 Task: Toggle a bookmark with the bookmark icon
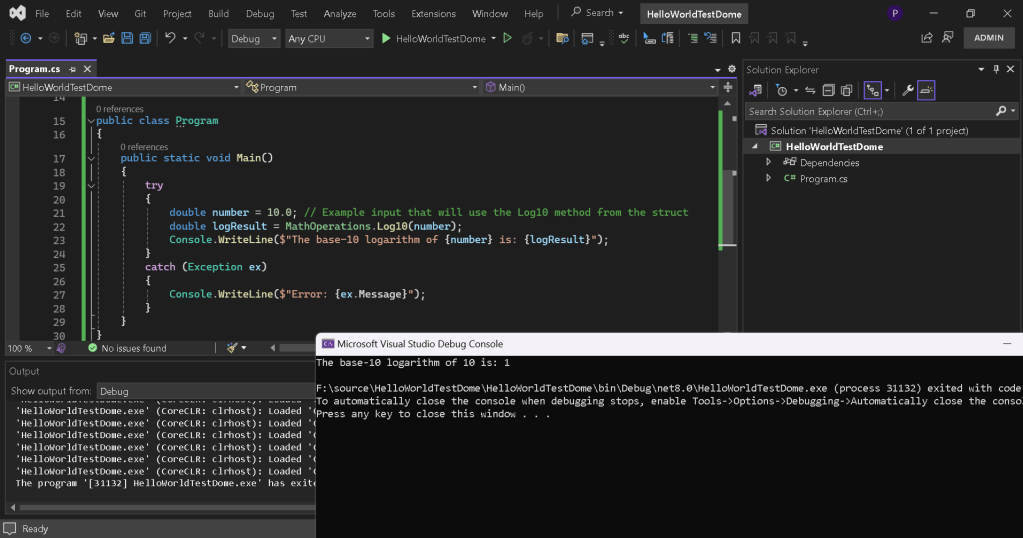[736, 38]
